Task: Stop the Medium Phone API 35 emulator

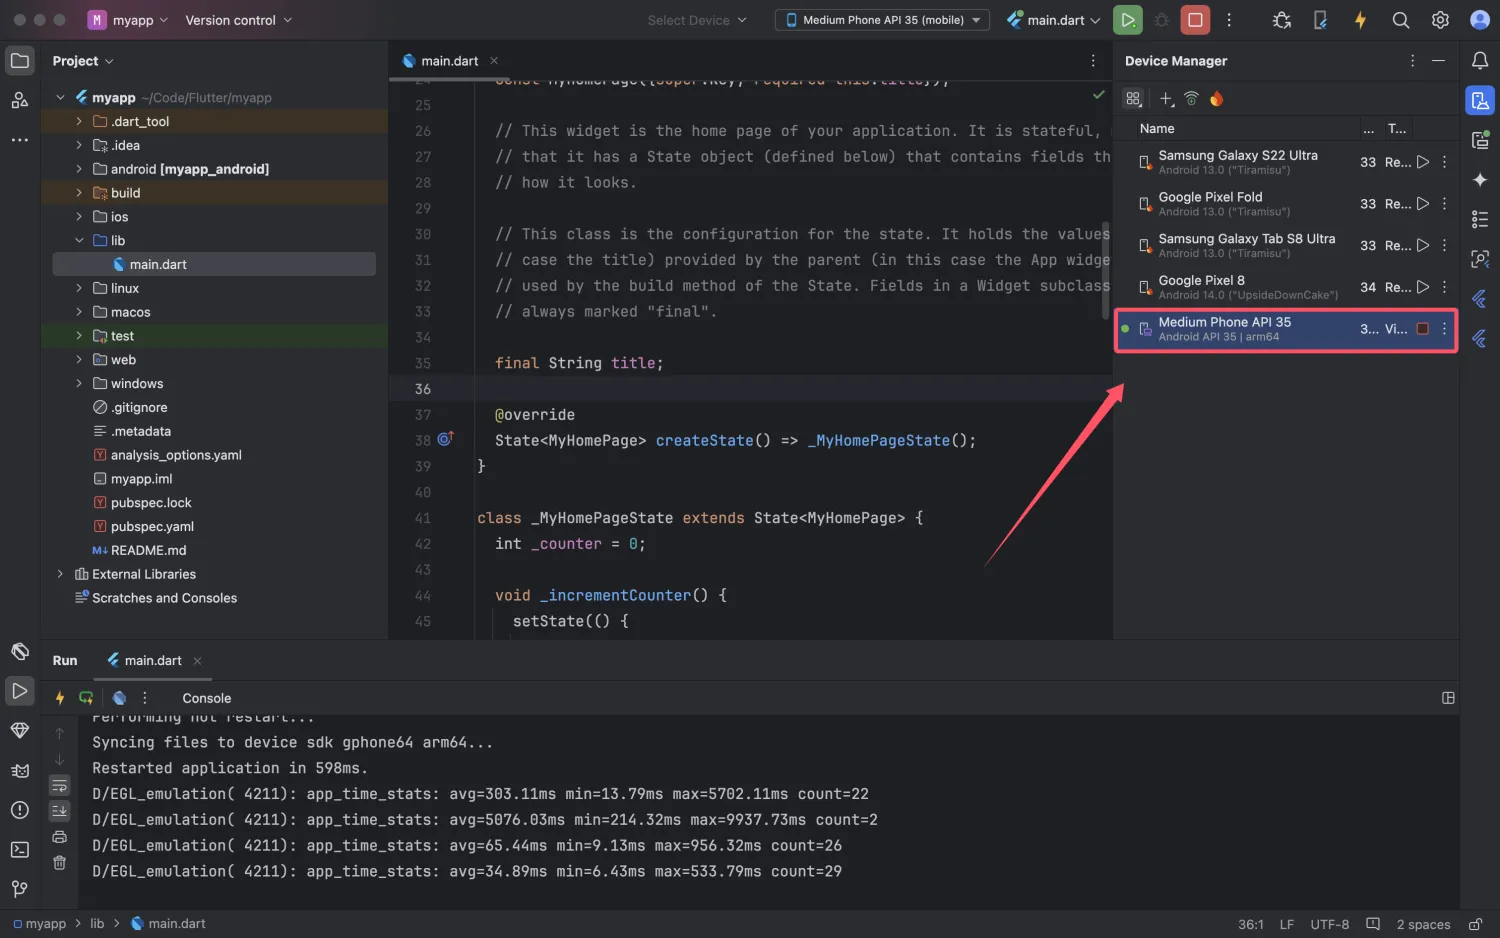Action: click(1423, 329)
